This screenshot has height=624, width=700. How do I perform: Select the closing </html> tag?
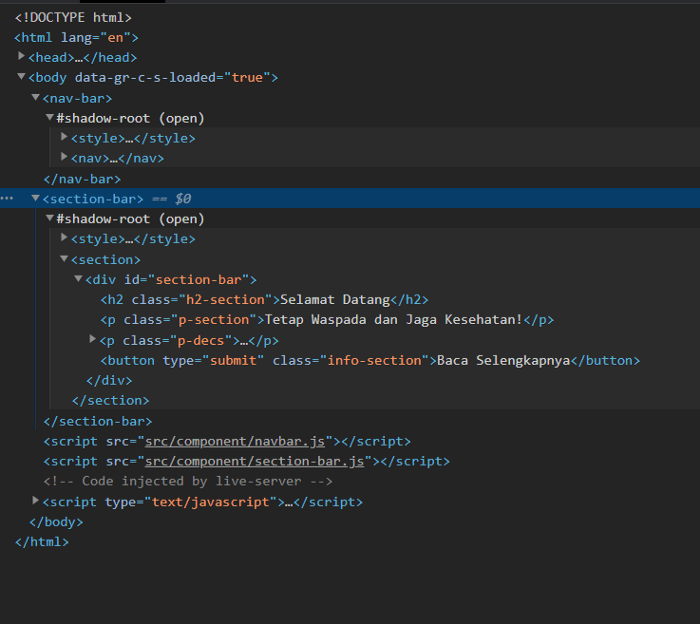[x=42, y=542]
